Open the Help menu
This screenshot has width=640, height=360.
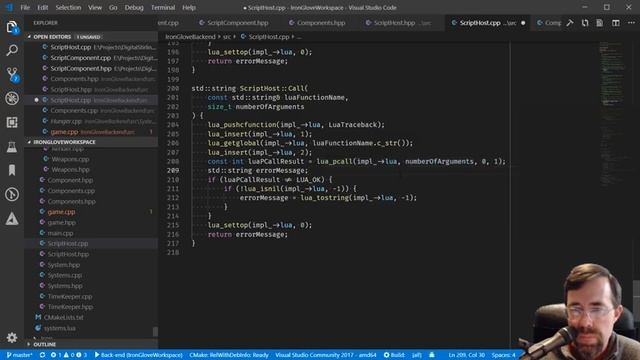point(189,7)
